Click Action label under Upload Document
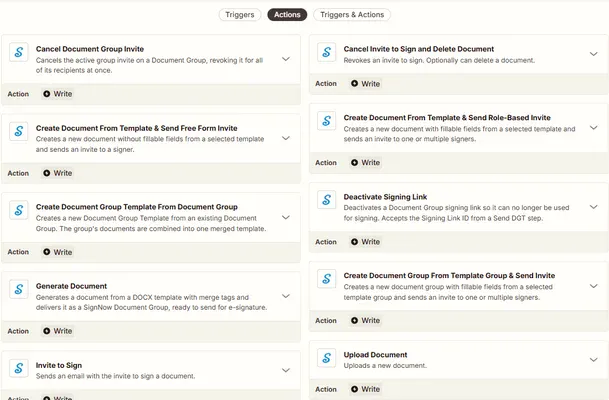The image size is (609, 400). [x=326, y=389]
